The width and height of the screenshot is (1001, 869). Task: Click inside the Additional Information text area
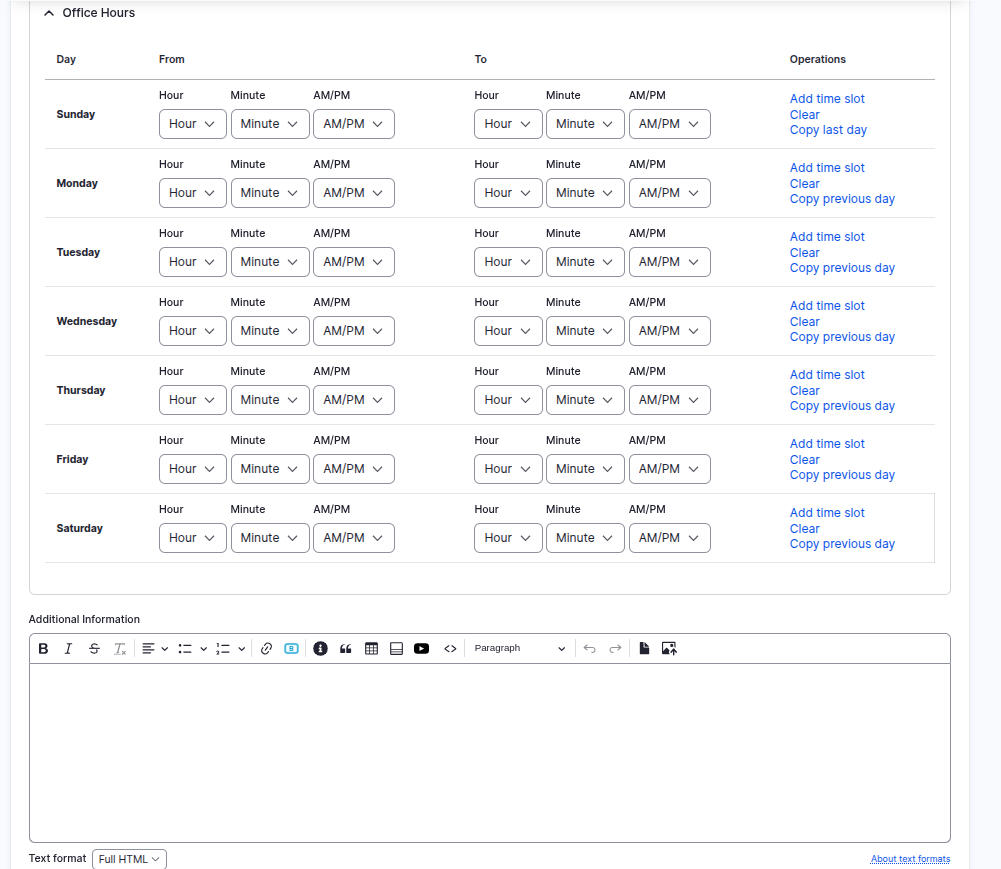[x=489, y=752]
